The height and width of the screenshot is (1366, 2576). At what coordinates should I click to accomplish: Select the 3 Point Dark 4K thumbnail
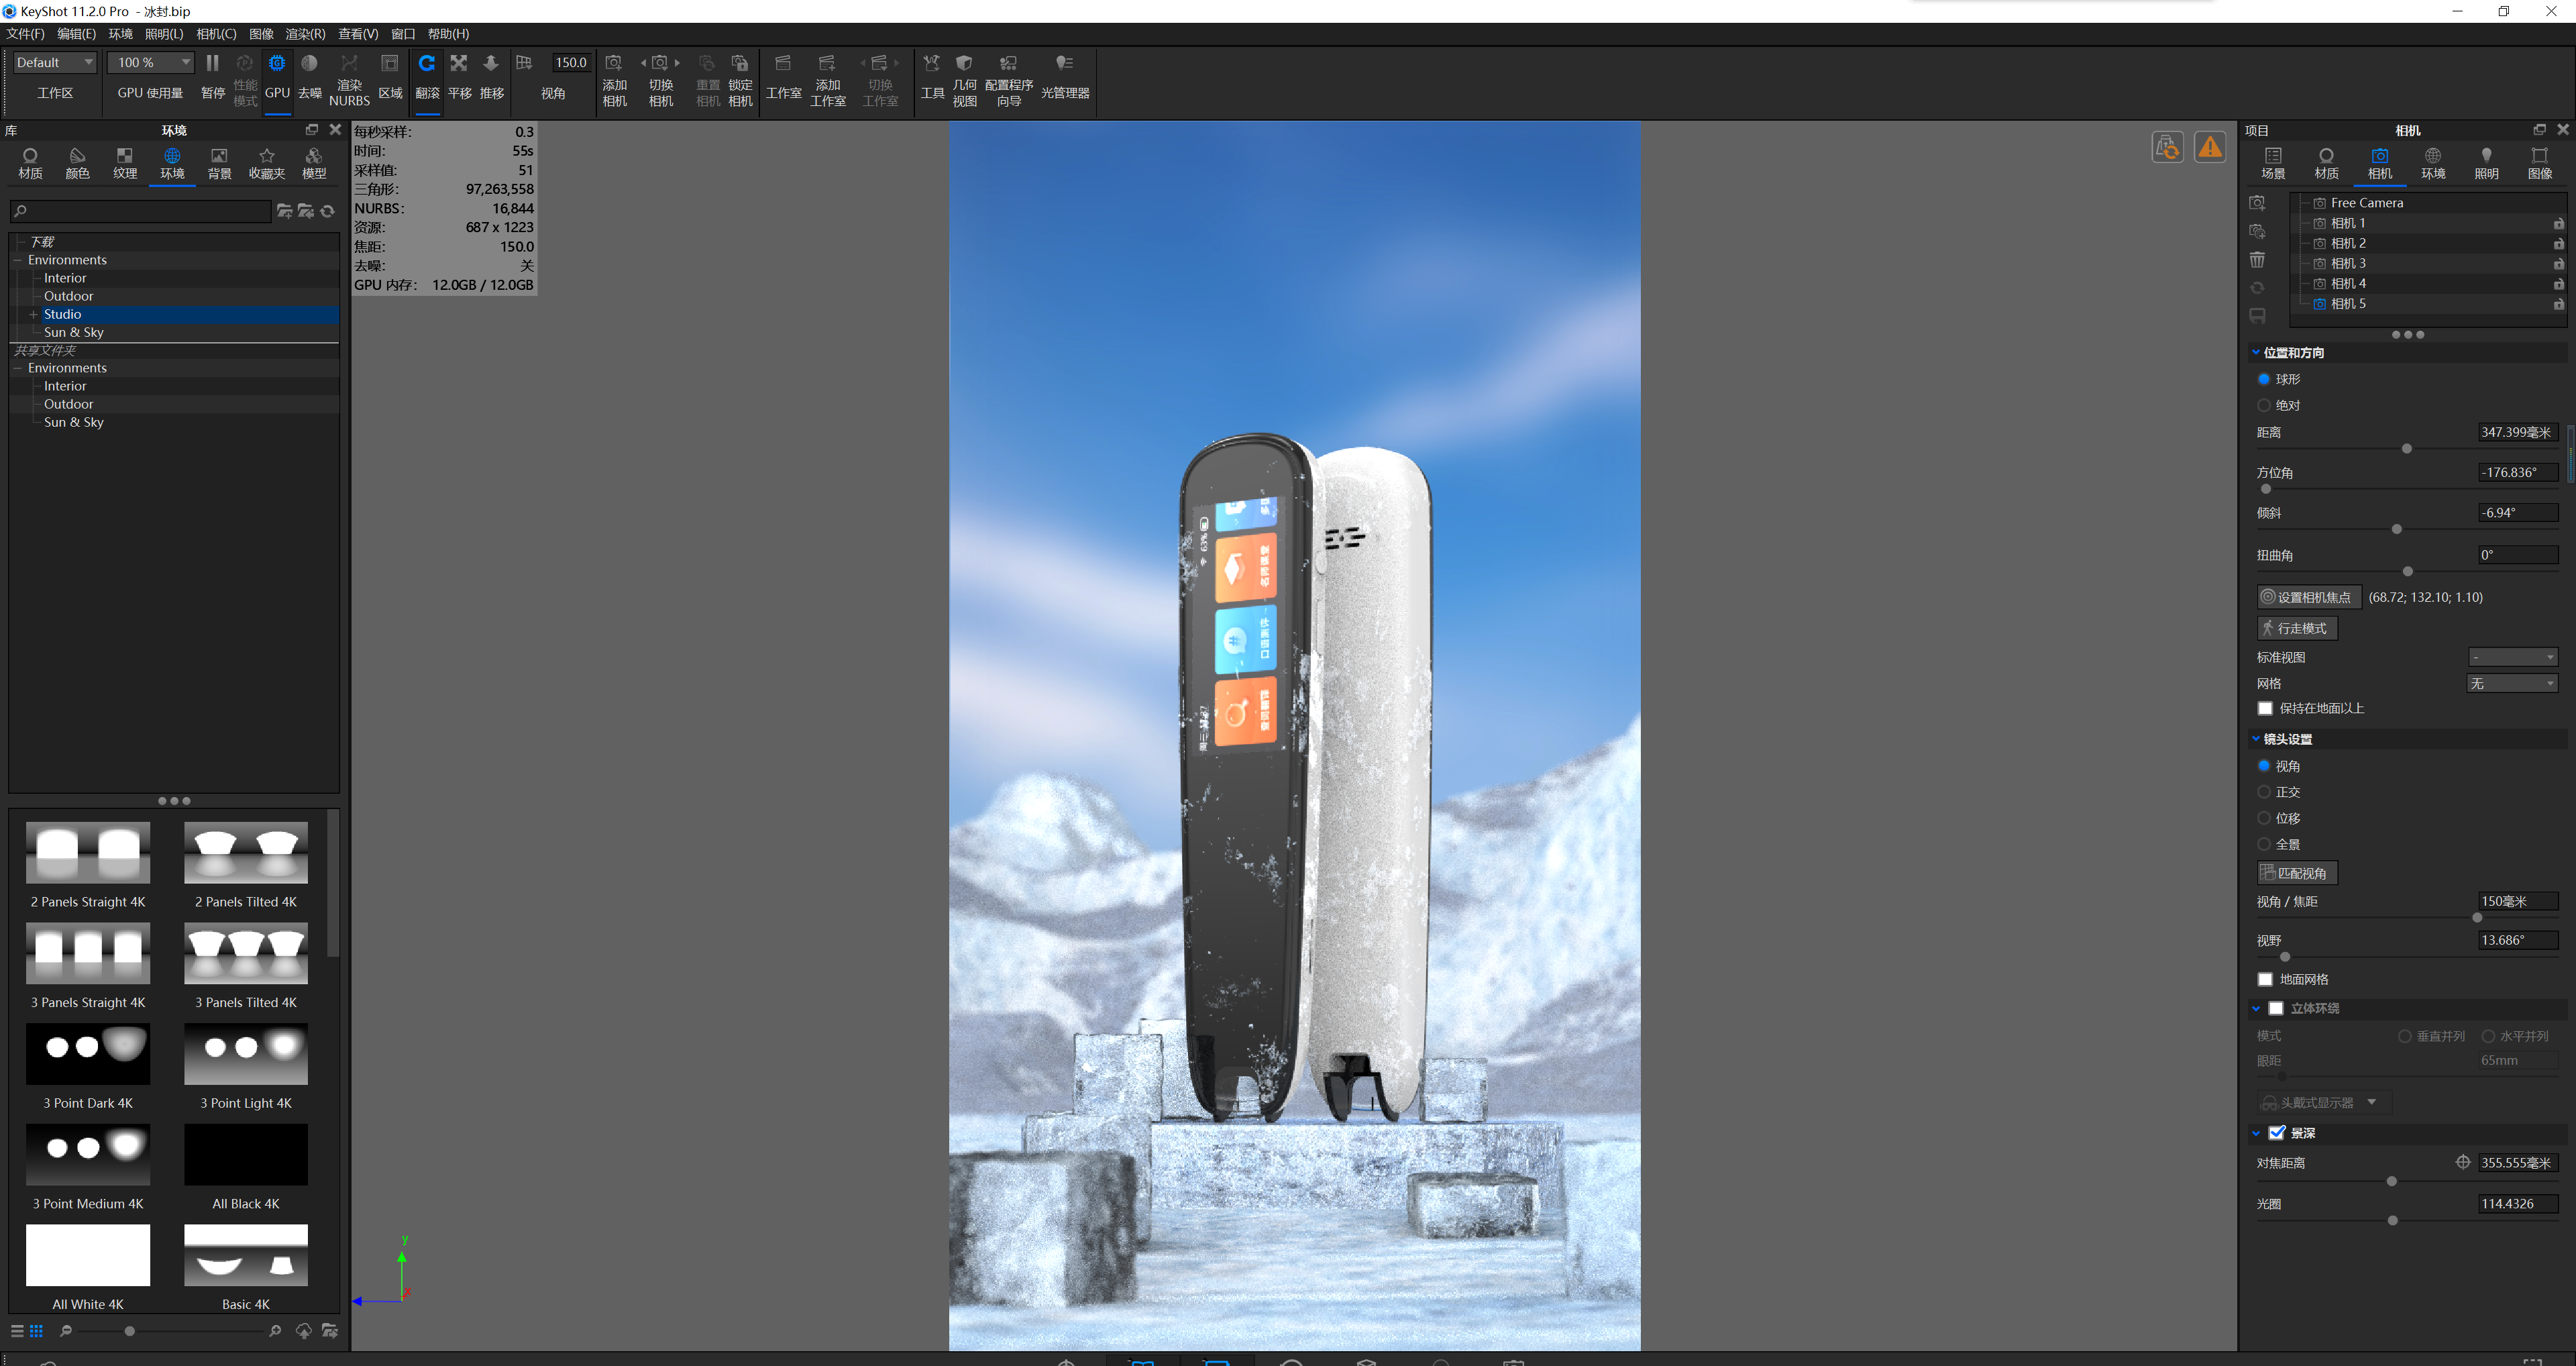click(x=88, y=1053)
